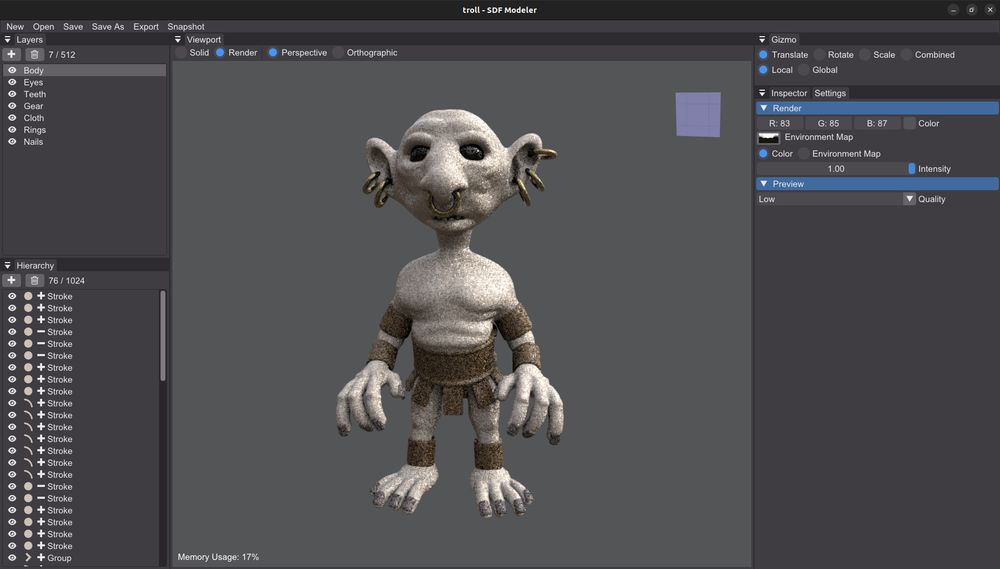Viewport: 1000px width, 569px height.
Task: Select Color as the background source
Action: point(763,154)
